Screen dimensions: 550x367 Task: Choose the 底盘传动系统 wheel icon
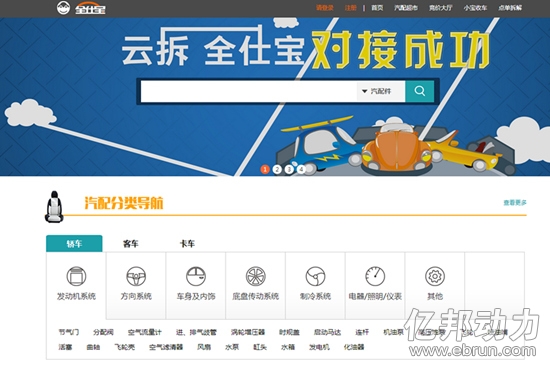[x=256, y=276]
